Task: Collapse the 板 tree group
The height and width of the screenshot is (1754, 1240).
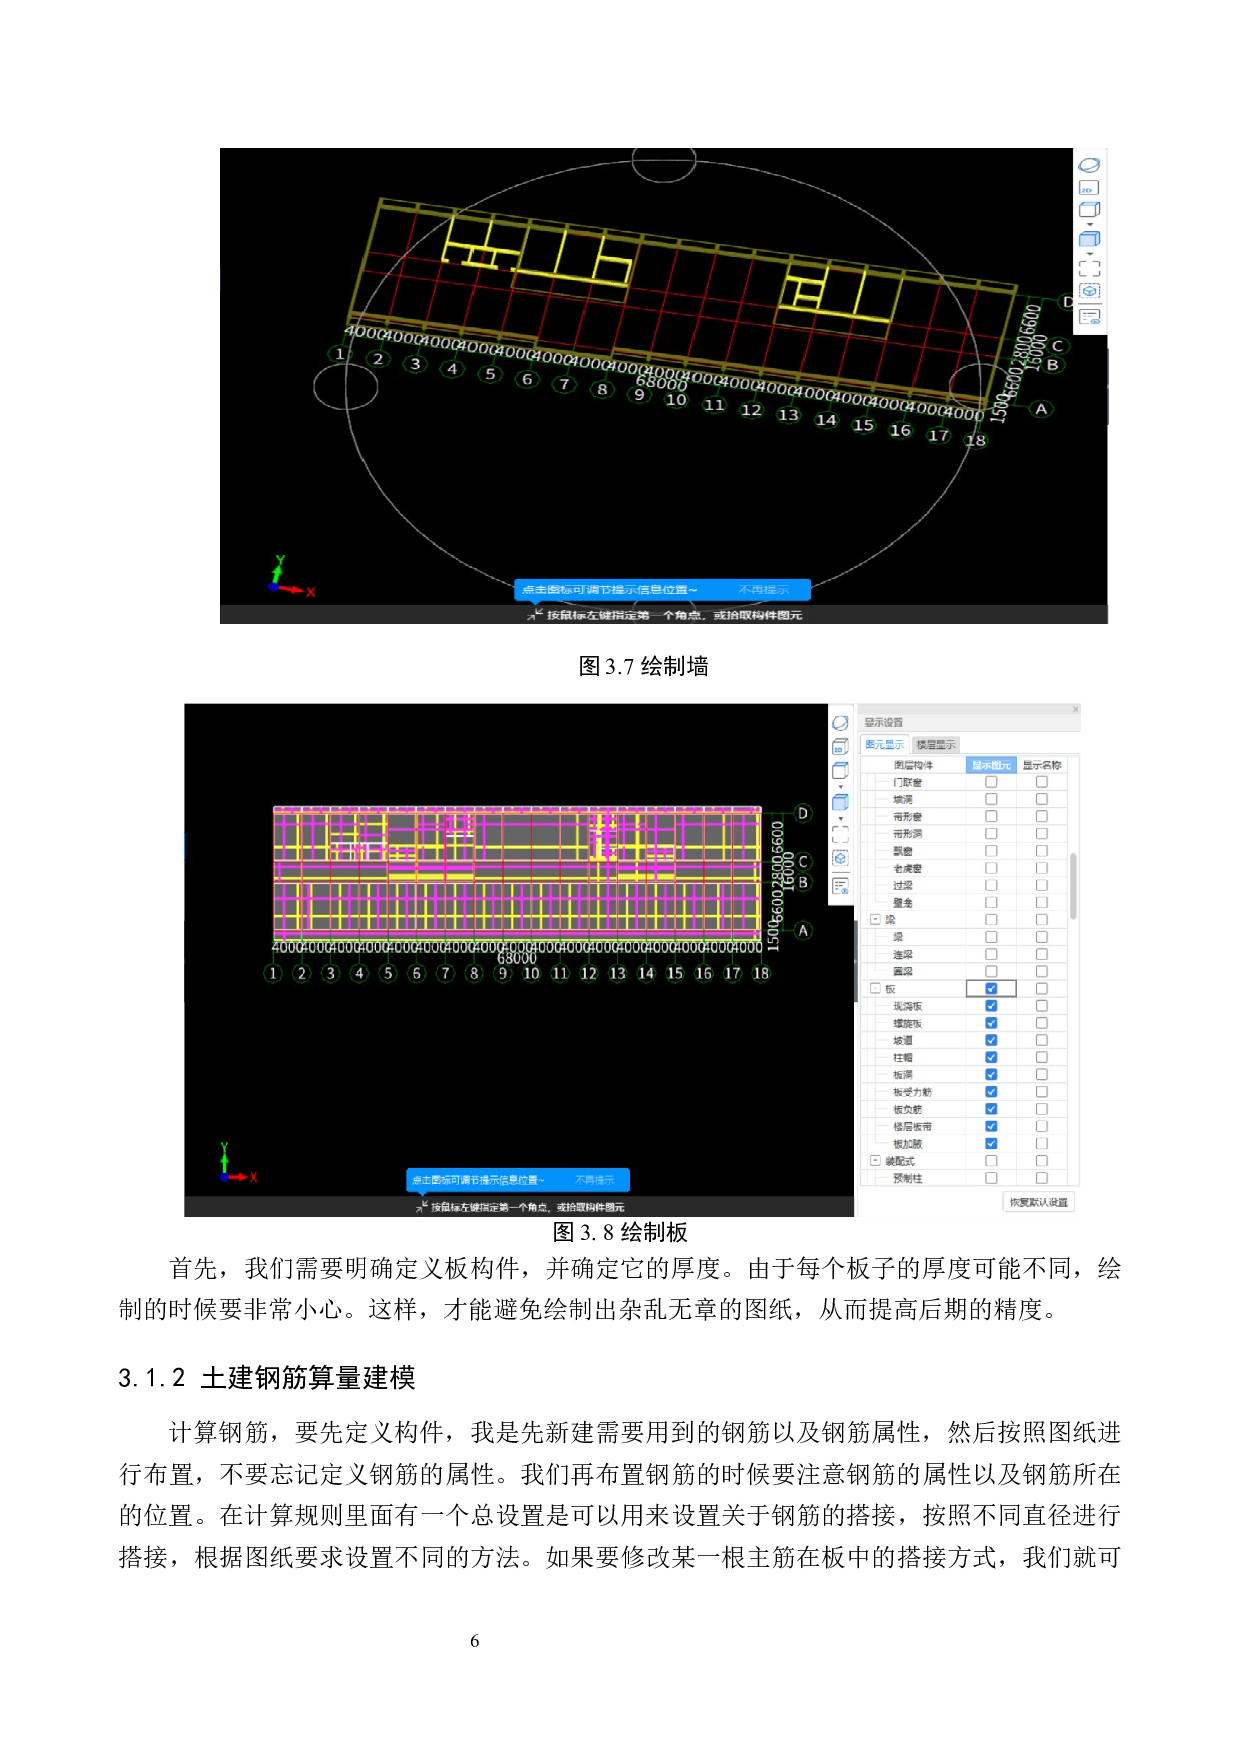Action: pyautogui.click(x=876, y=988)
